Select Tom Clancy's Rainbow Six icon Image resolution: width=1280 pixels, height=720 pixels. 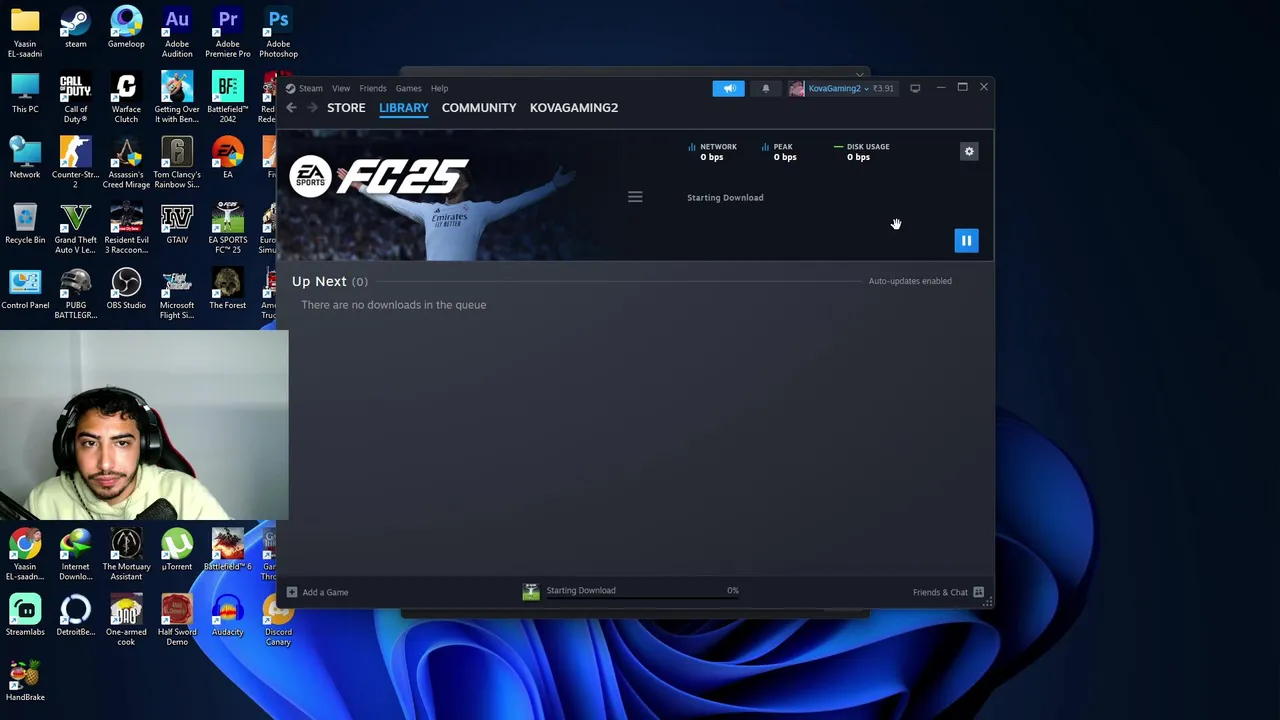click(x=177, y=163)
